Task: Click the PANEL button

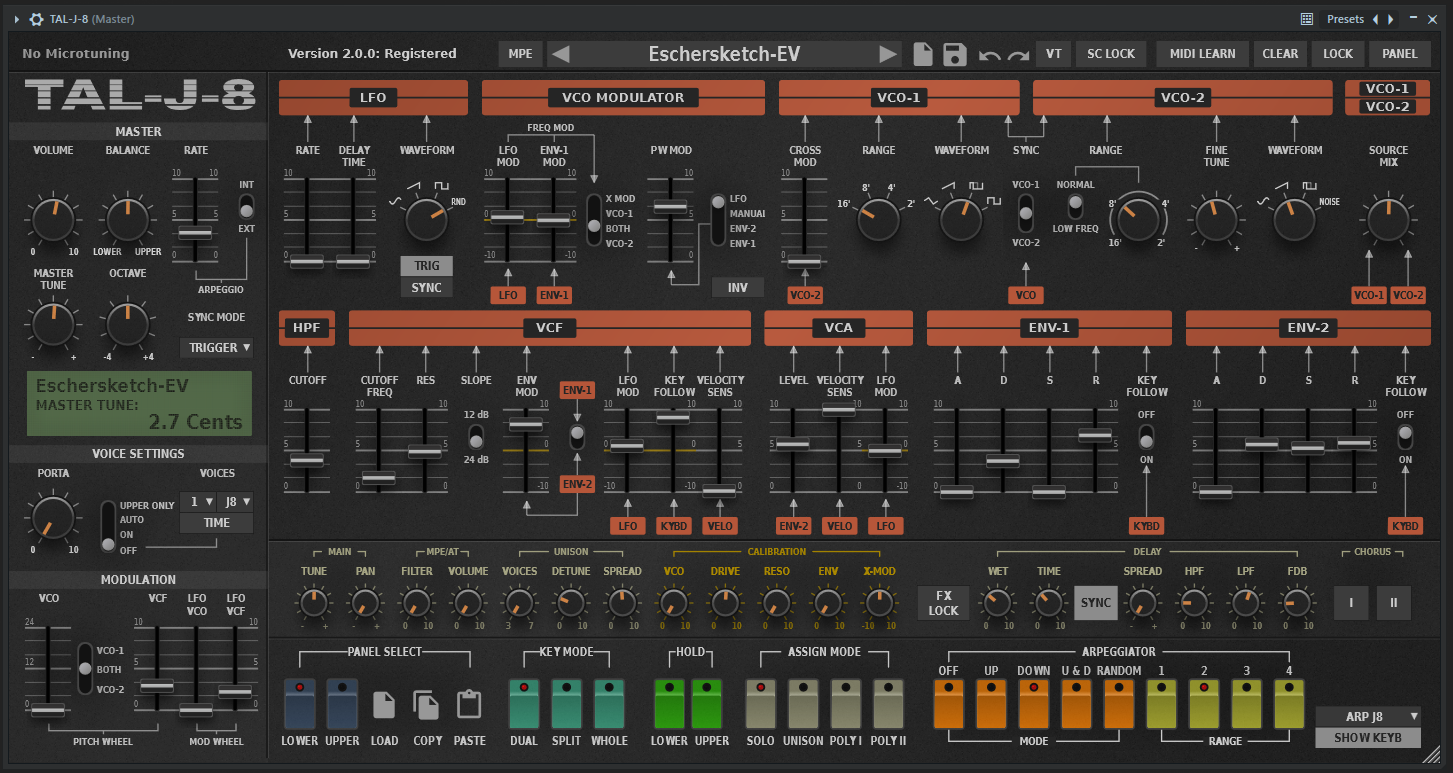Action: pos(1400,54)
